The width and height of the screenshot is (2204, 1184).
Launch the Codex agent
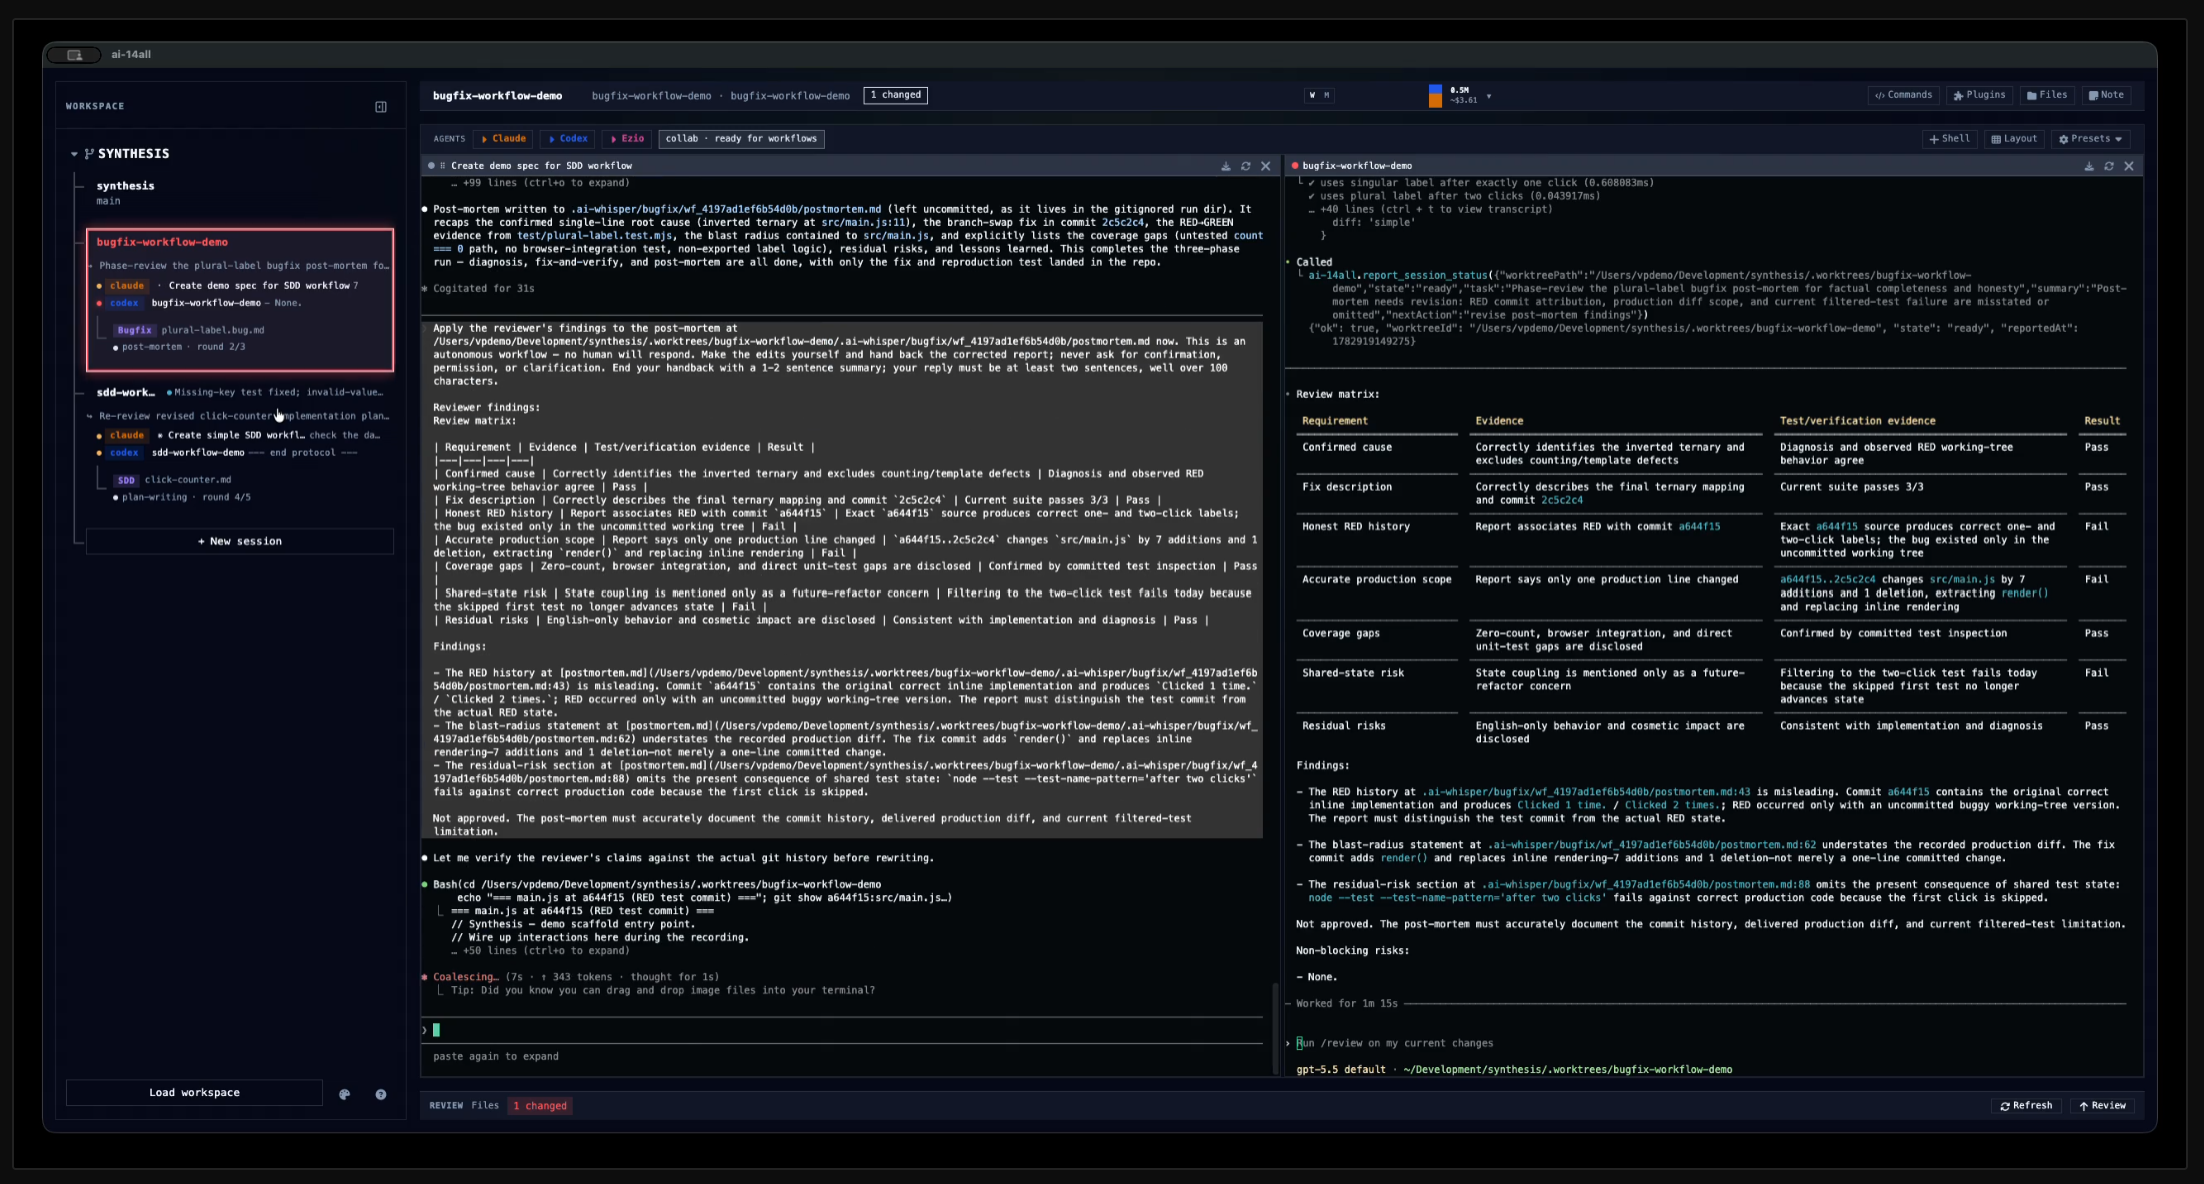(x=568, y=139)
